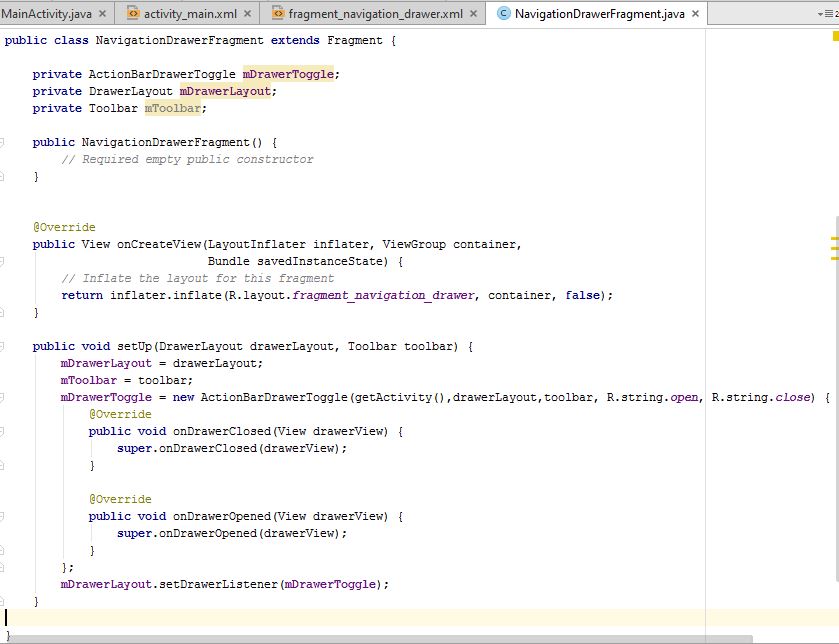
Task: Click the XML icon on fragment_navigation_drawer.xml tab
Action: (276, 14)
